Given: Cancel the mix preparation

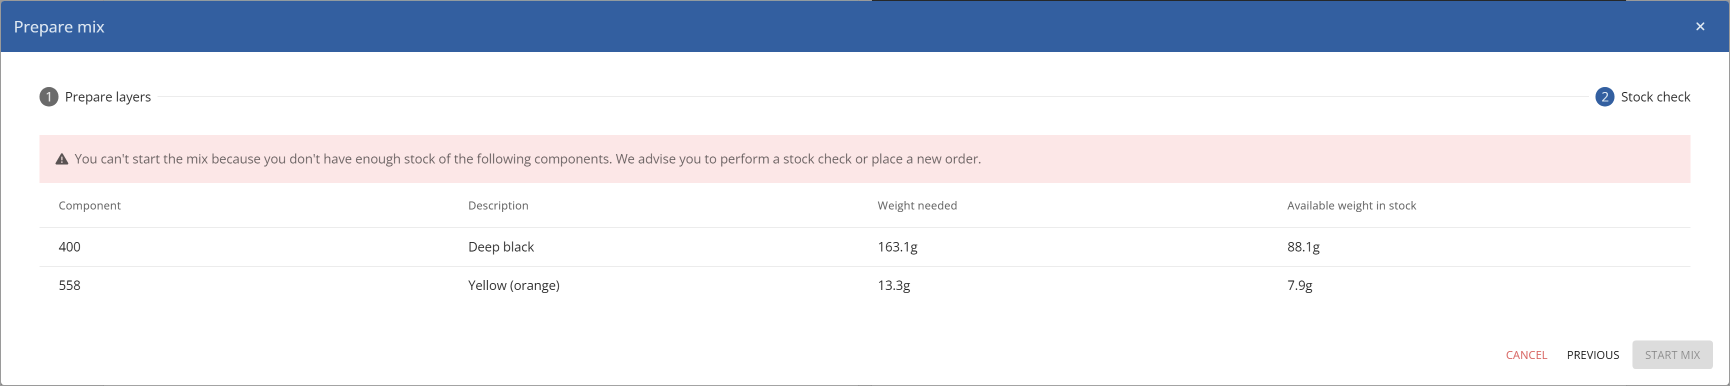Looking at the screenshot, I should (x=1526, y=355).
